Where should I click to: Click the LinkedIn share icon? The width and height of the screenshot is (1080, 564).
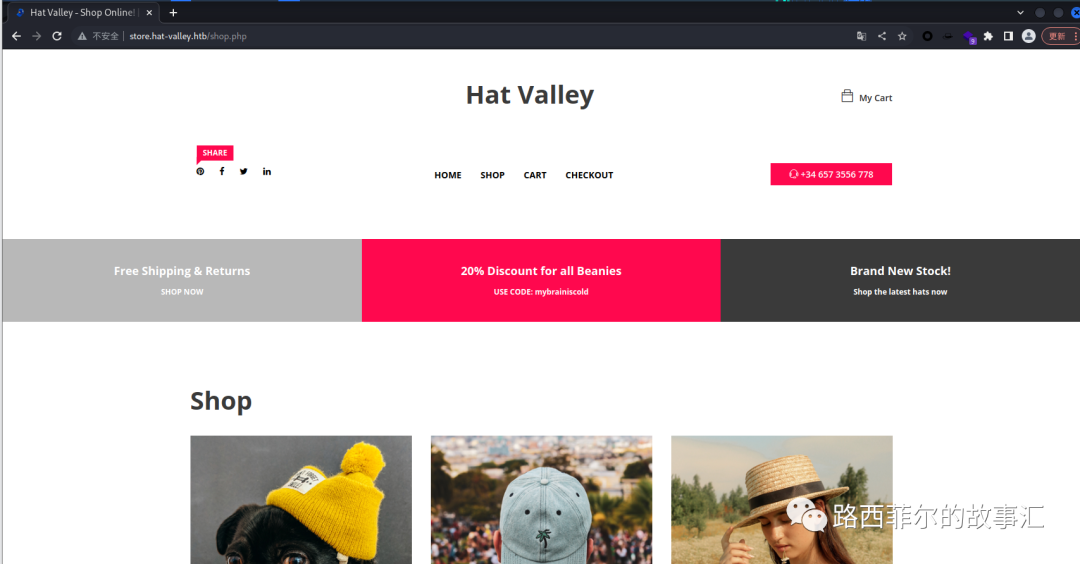tap(267, 171)
